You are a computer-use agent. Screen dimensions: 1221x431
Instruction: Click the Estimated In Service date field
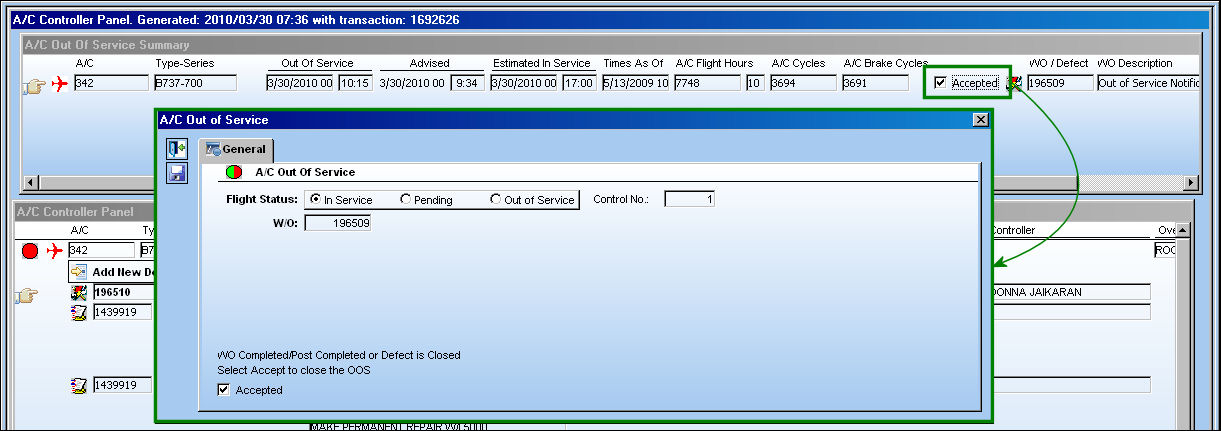[x=524, y=83]
